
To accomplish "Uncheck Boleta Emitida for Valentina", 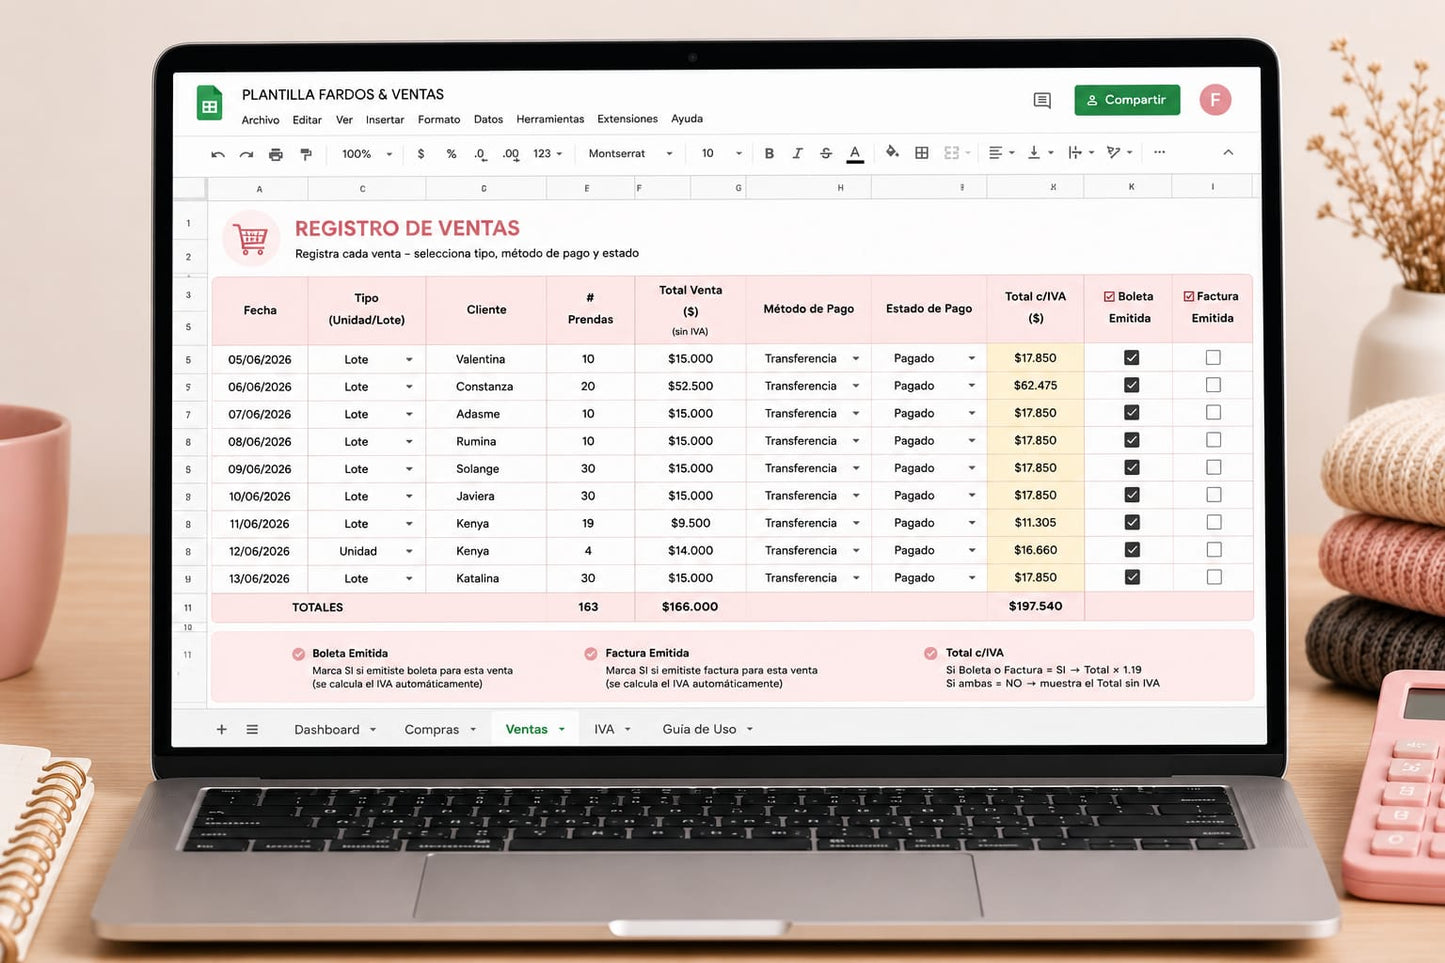I will coord(1131,358).
